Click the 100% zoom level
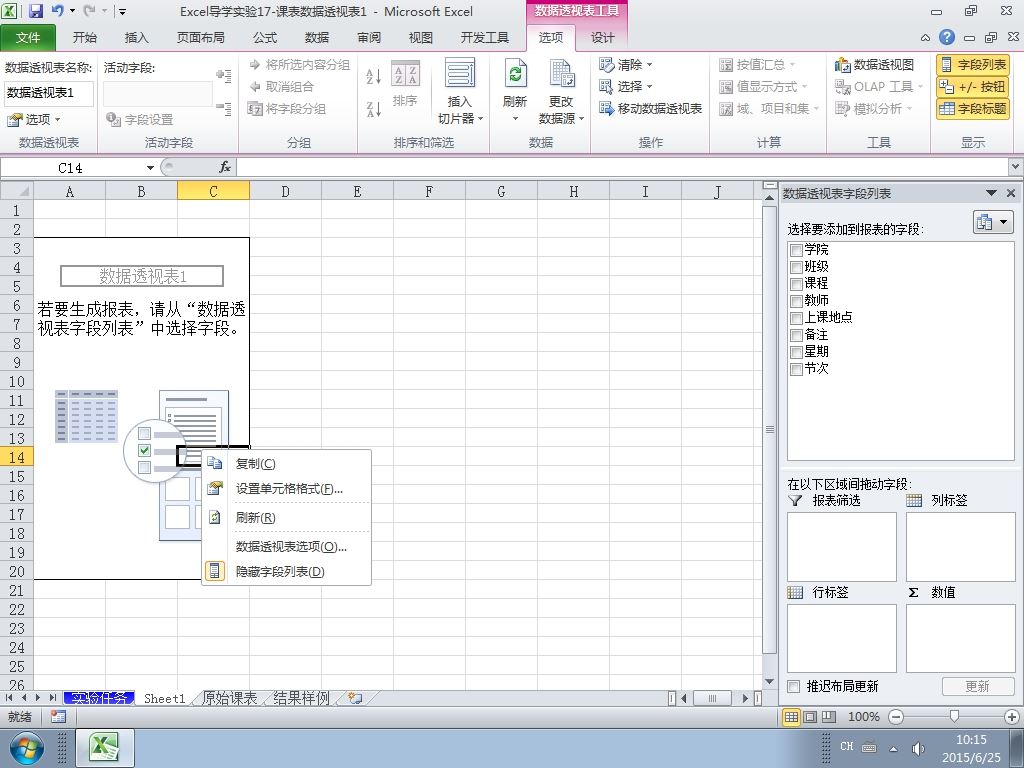Image resolution: width=1024 pixels, height=768 pixels. point(863,717)
